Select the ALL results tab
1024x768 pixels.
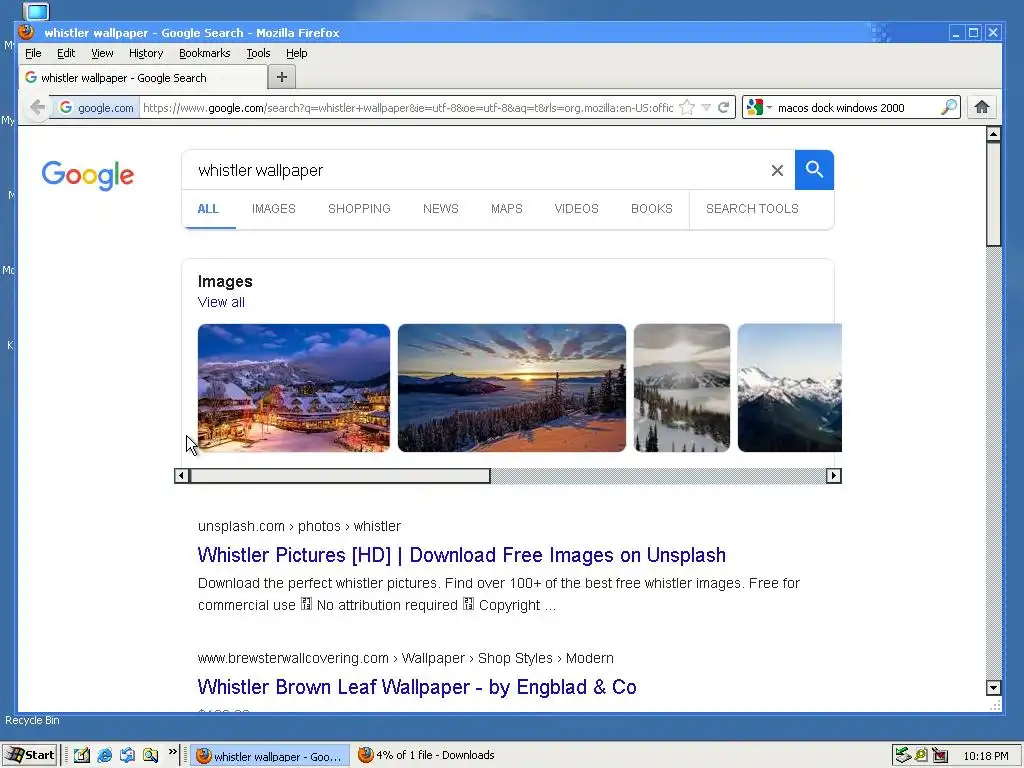(208, 209)
